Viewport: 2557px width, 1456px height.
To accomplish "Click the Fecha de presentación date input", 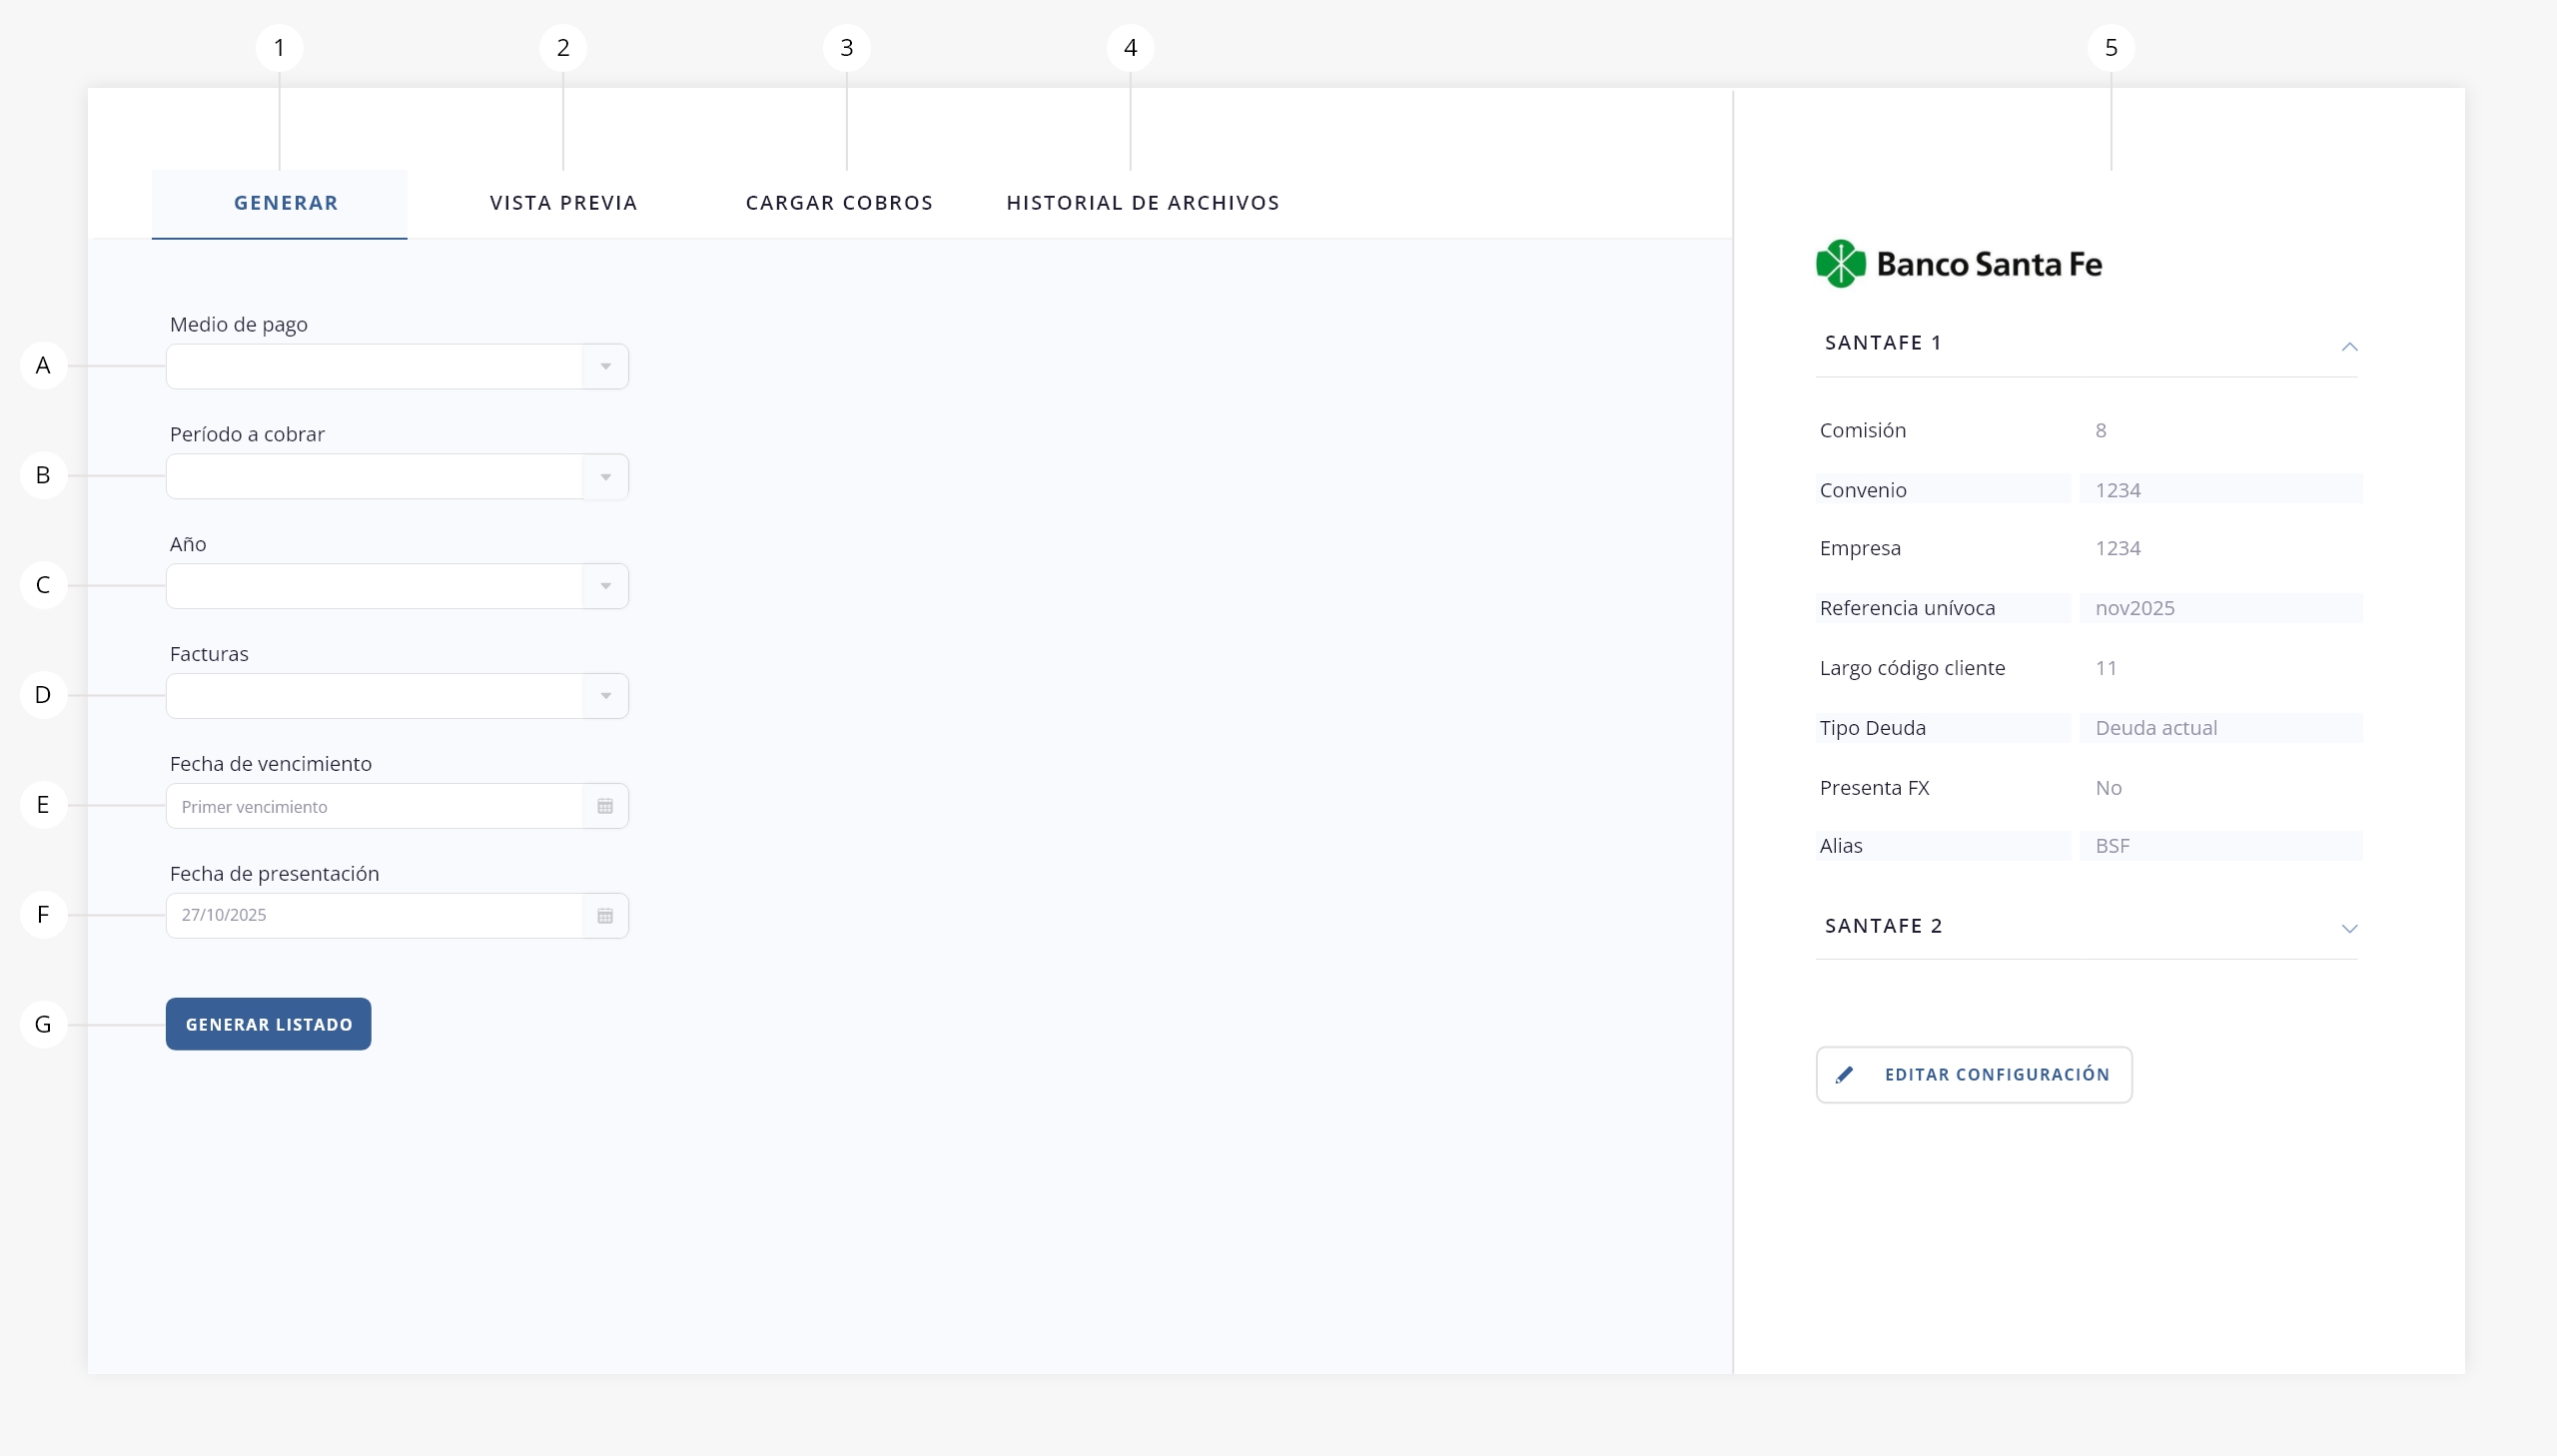I will point(374,916).
